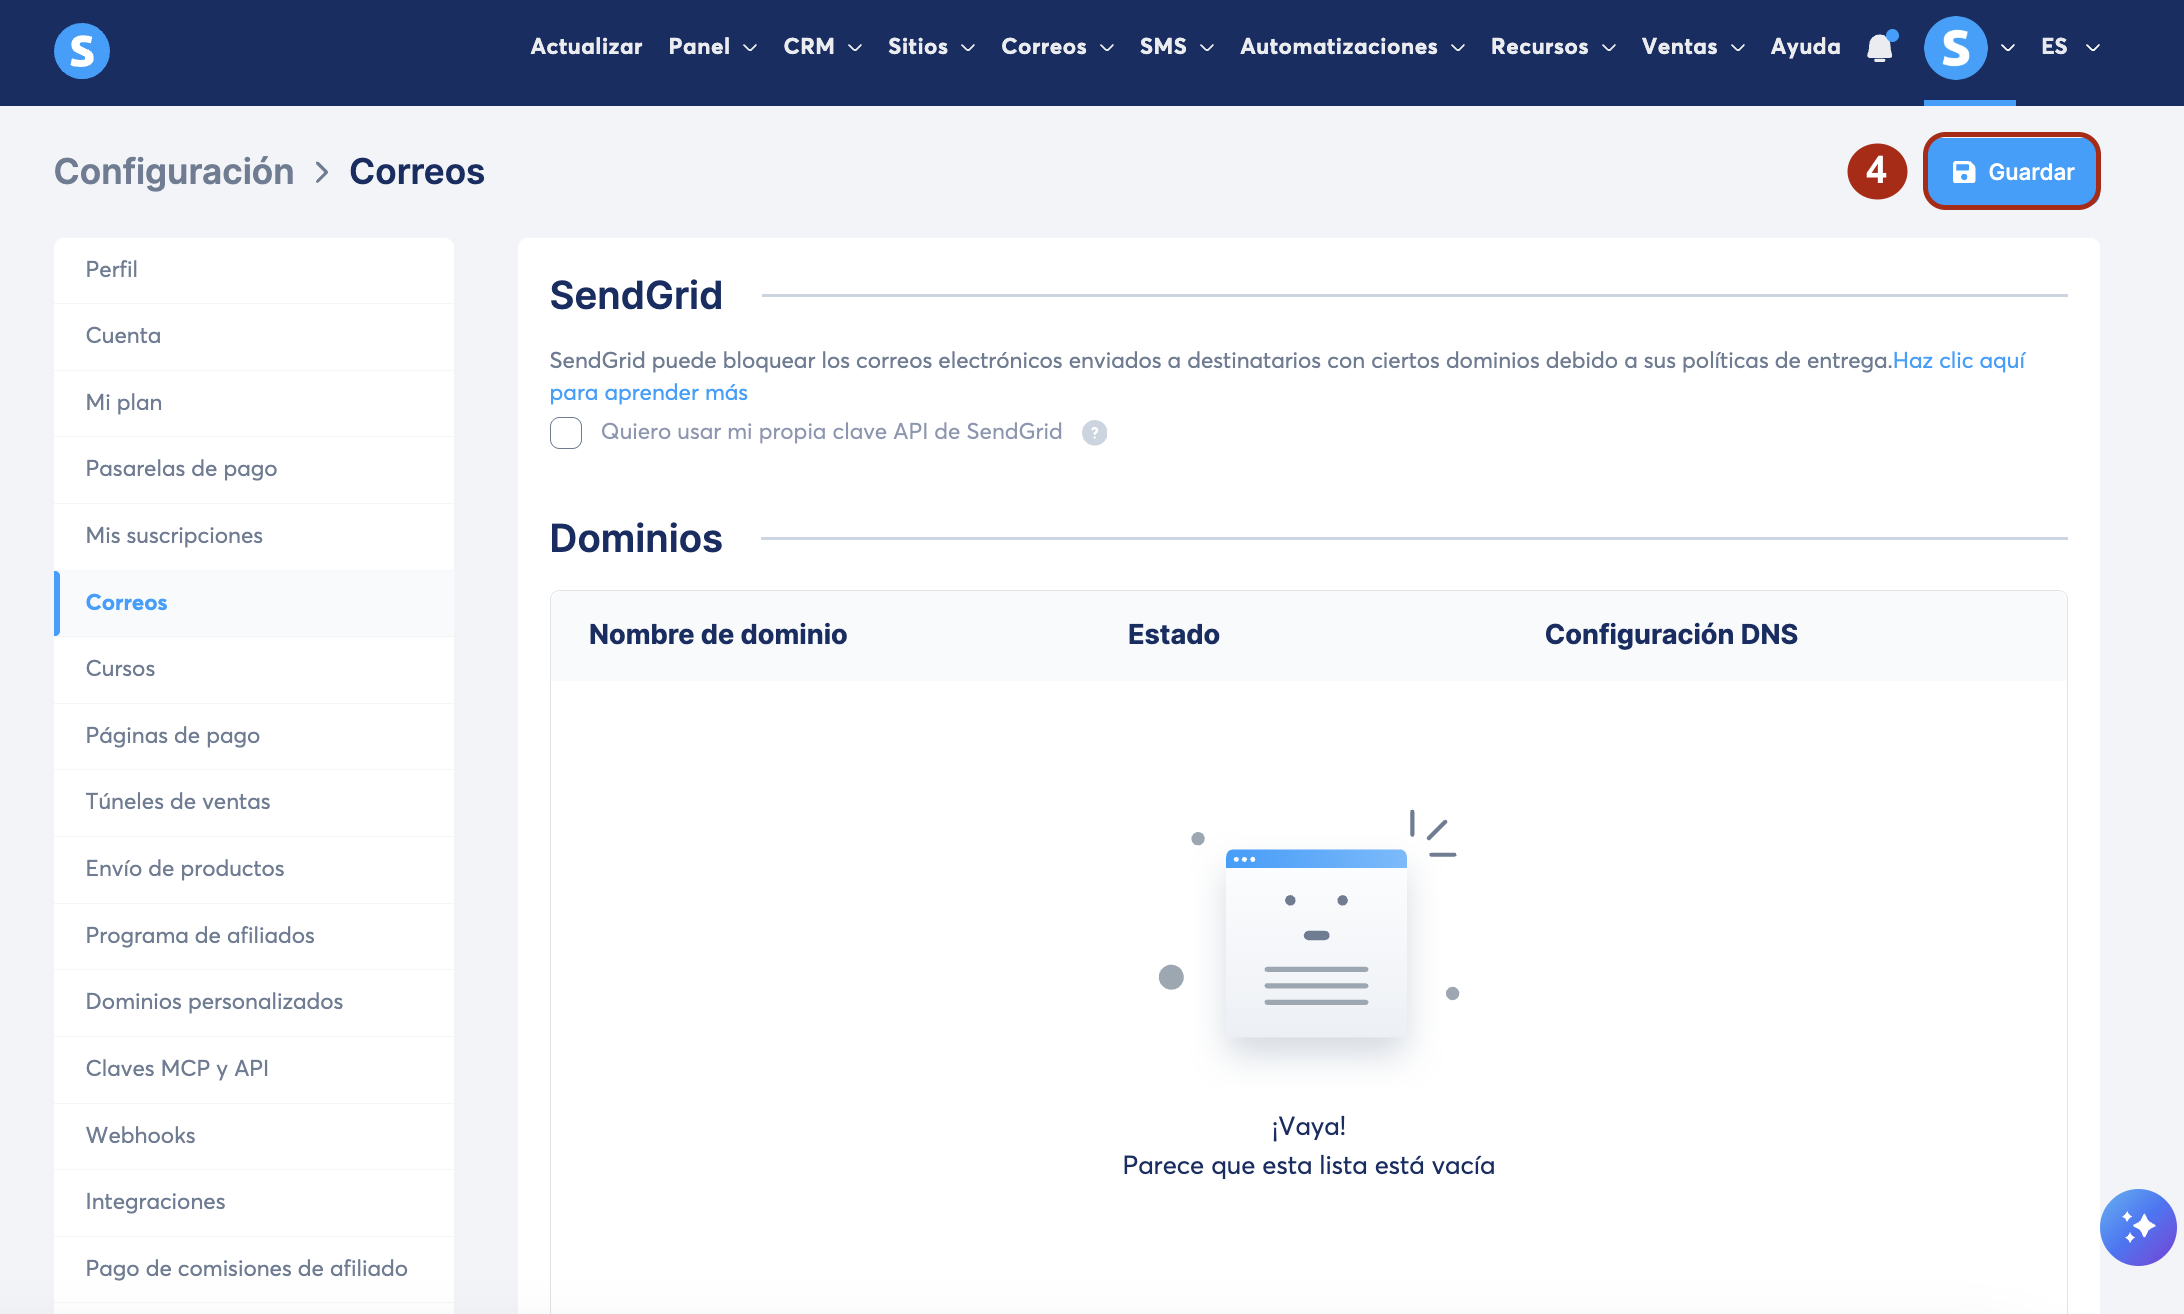Click the SendGrid API key help icon
The width and height of the screenshot is (2184, 1314).
point(1095,433)
